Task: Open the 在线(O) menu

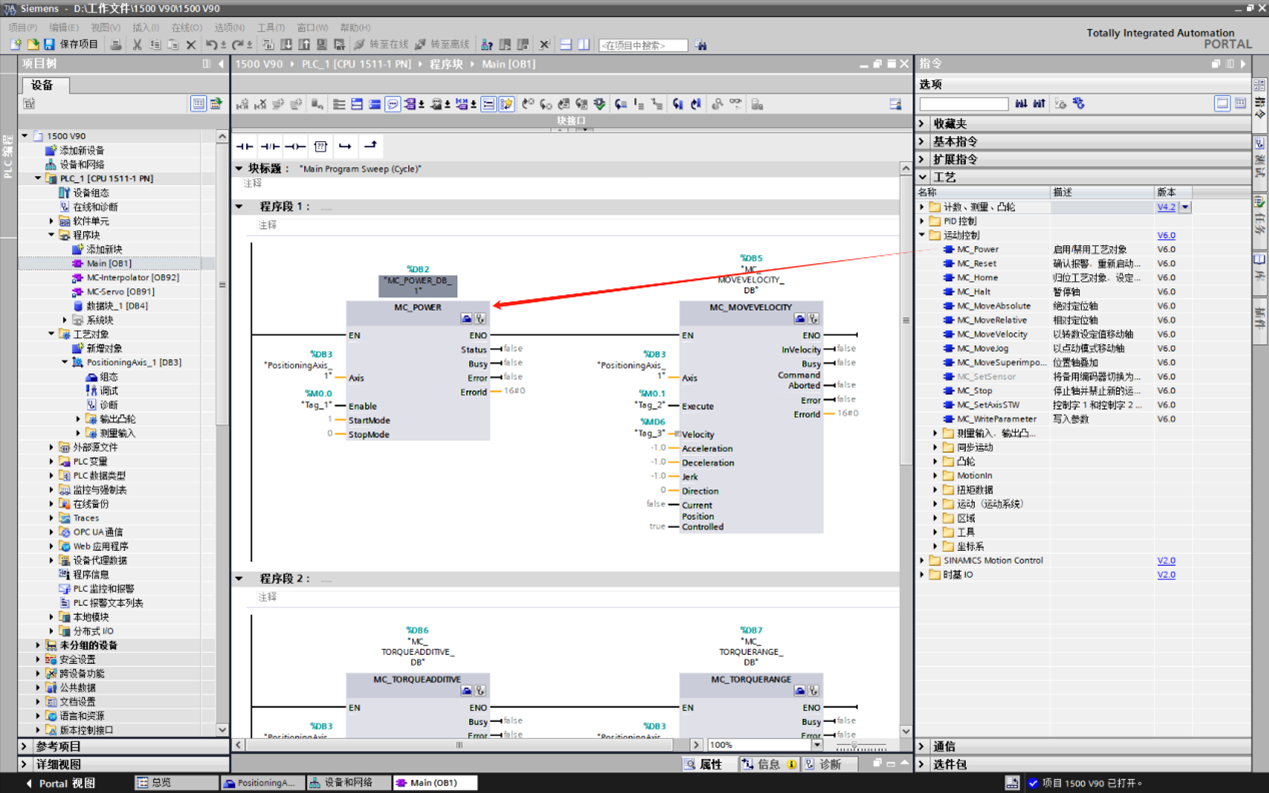Action: click(187, 28)
